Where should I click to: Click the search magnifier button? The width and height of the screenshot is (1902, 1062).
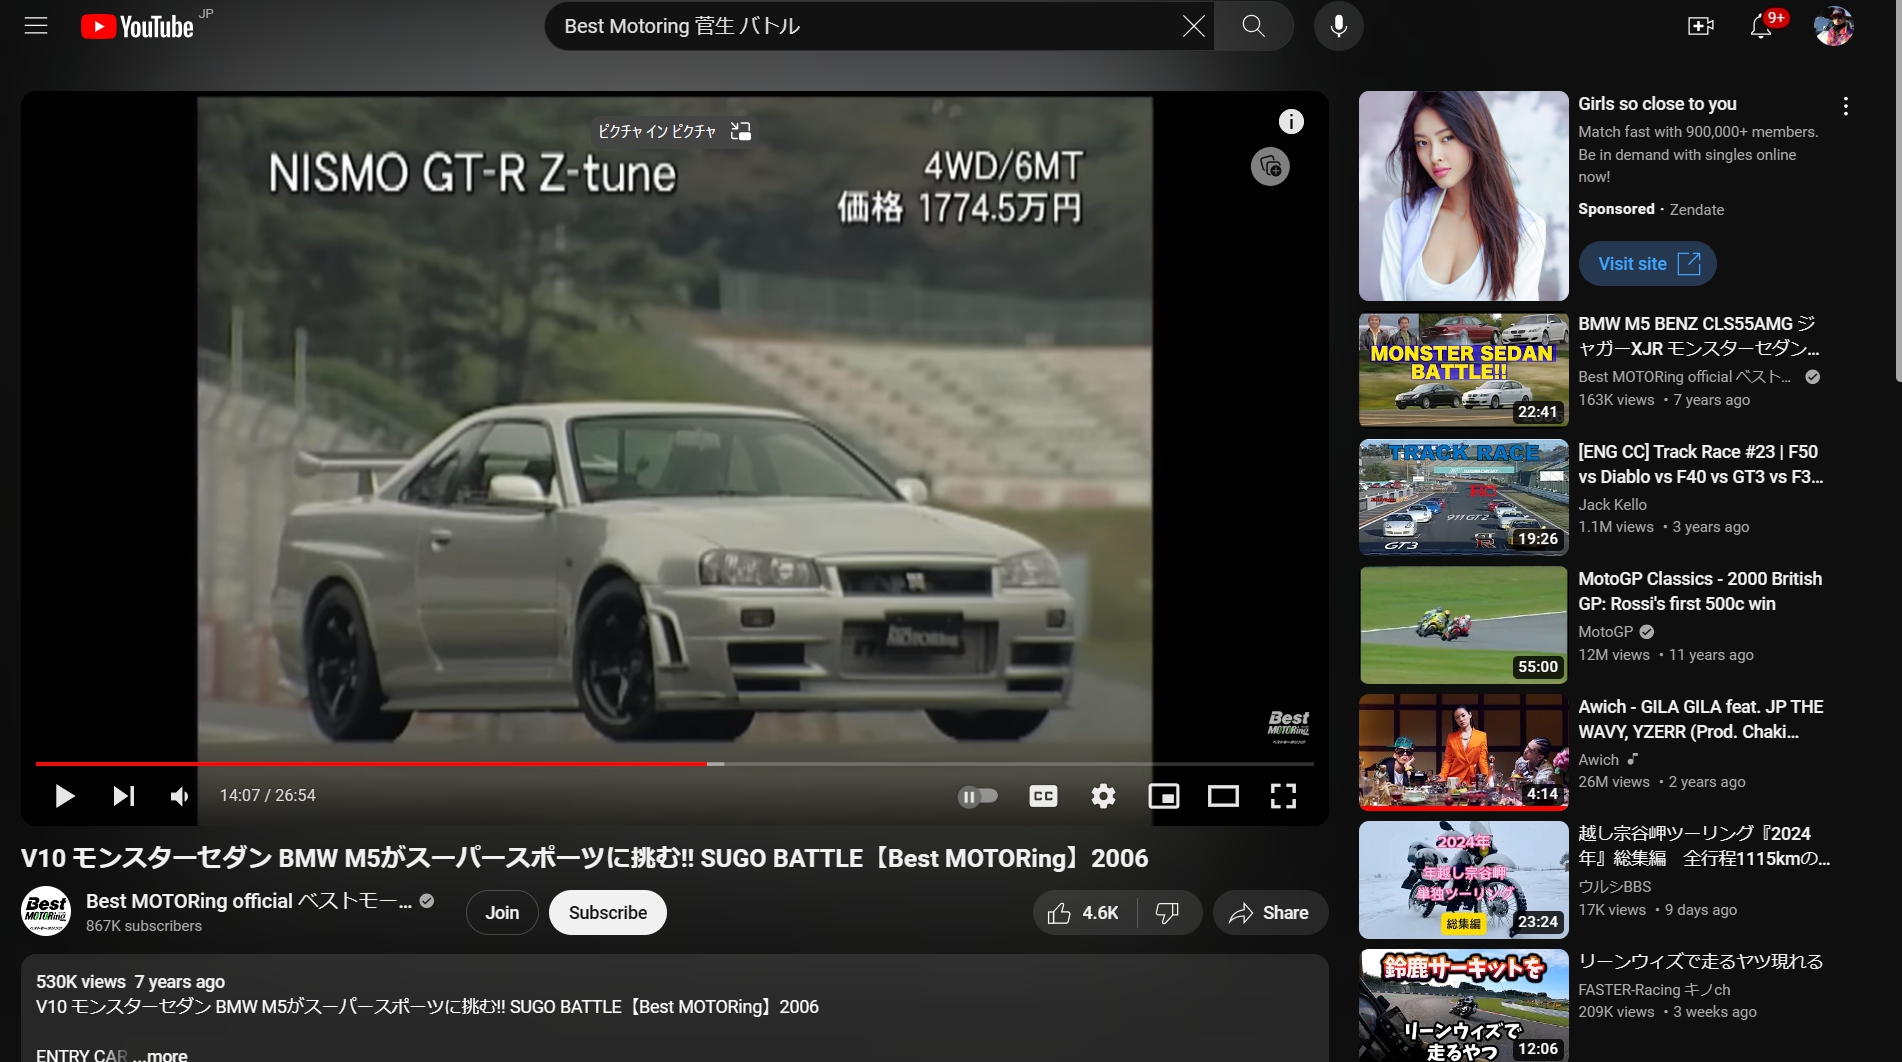click(1254, 26)
